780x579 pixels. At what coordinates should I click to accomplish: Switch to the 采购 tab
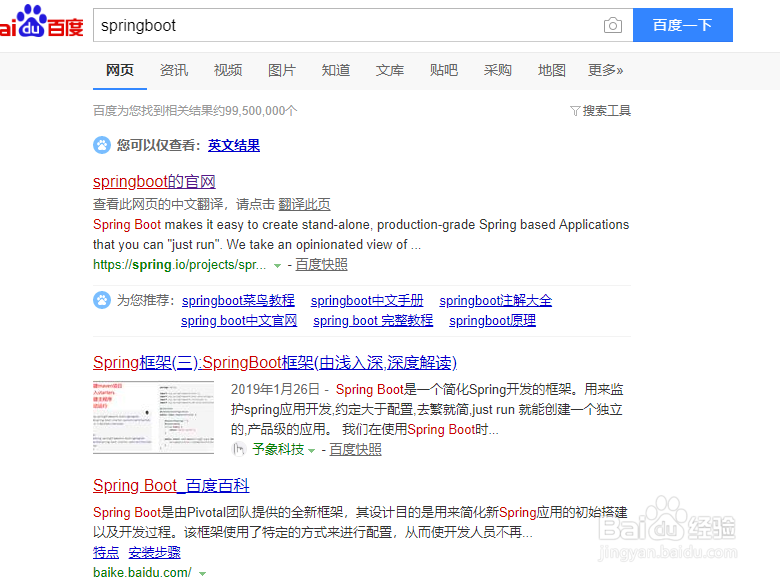coord(497,70)
